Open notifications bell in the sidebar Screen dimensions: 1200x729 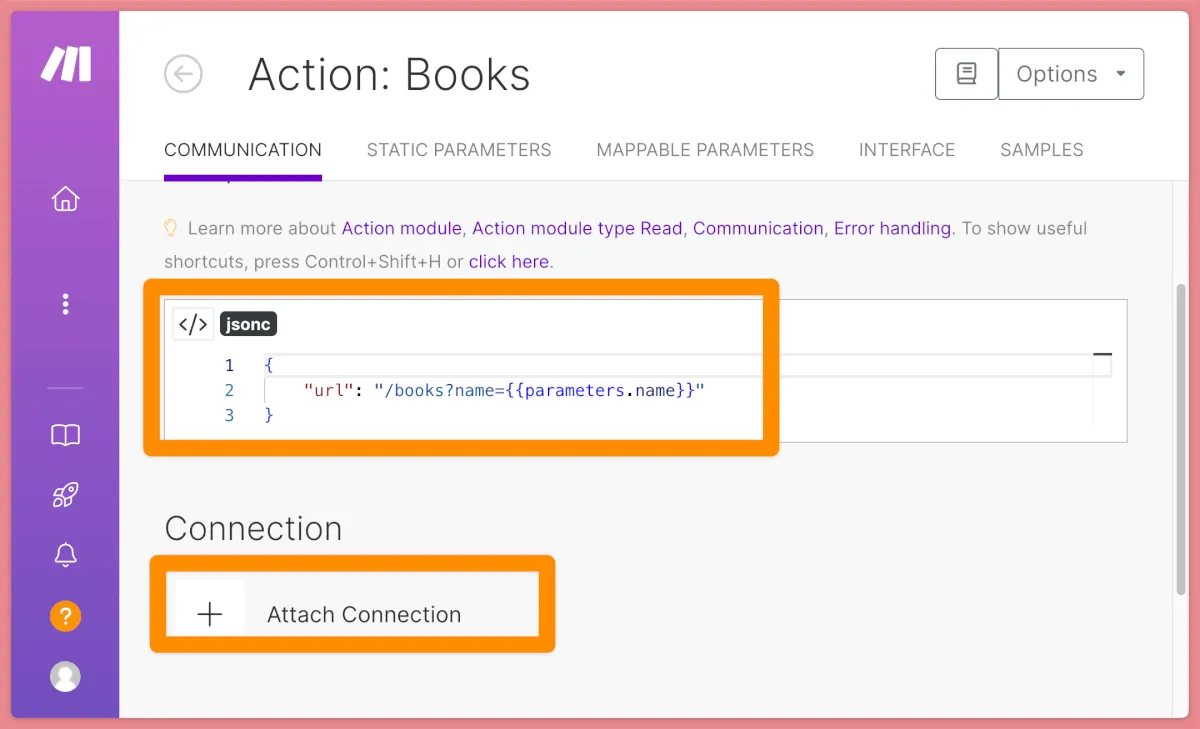65,555
